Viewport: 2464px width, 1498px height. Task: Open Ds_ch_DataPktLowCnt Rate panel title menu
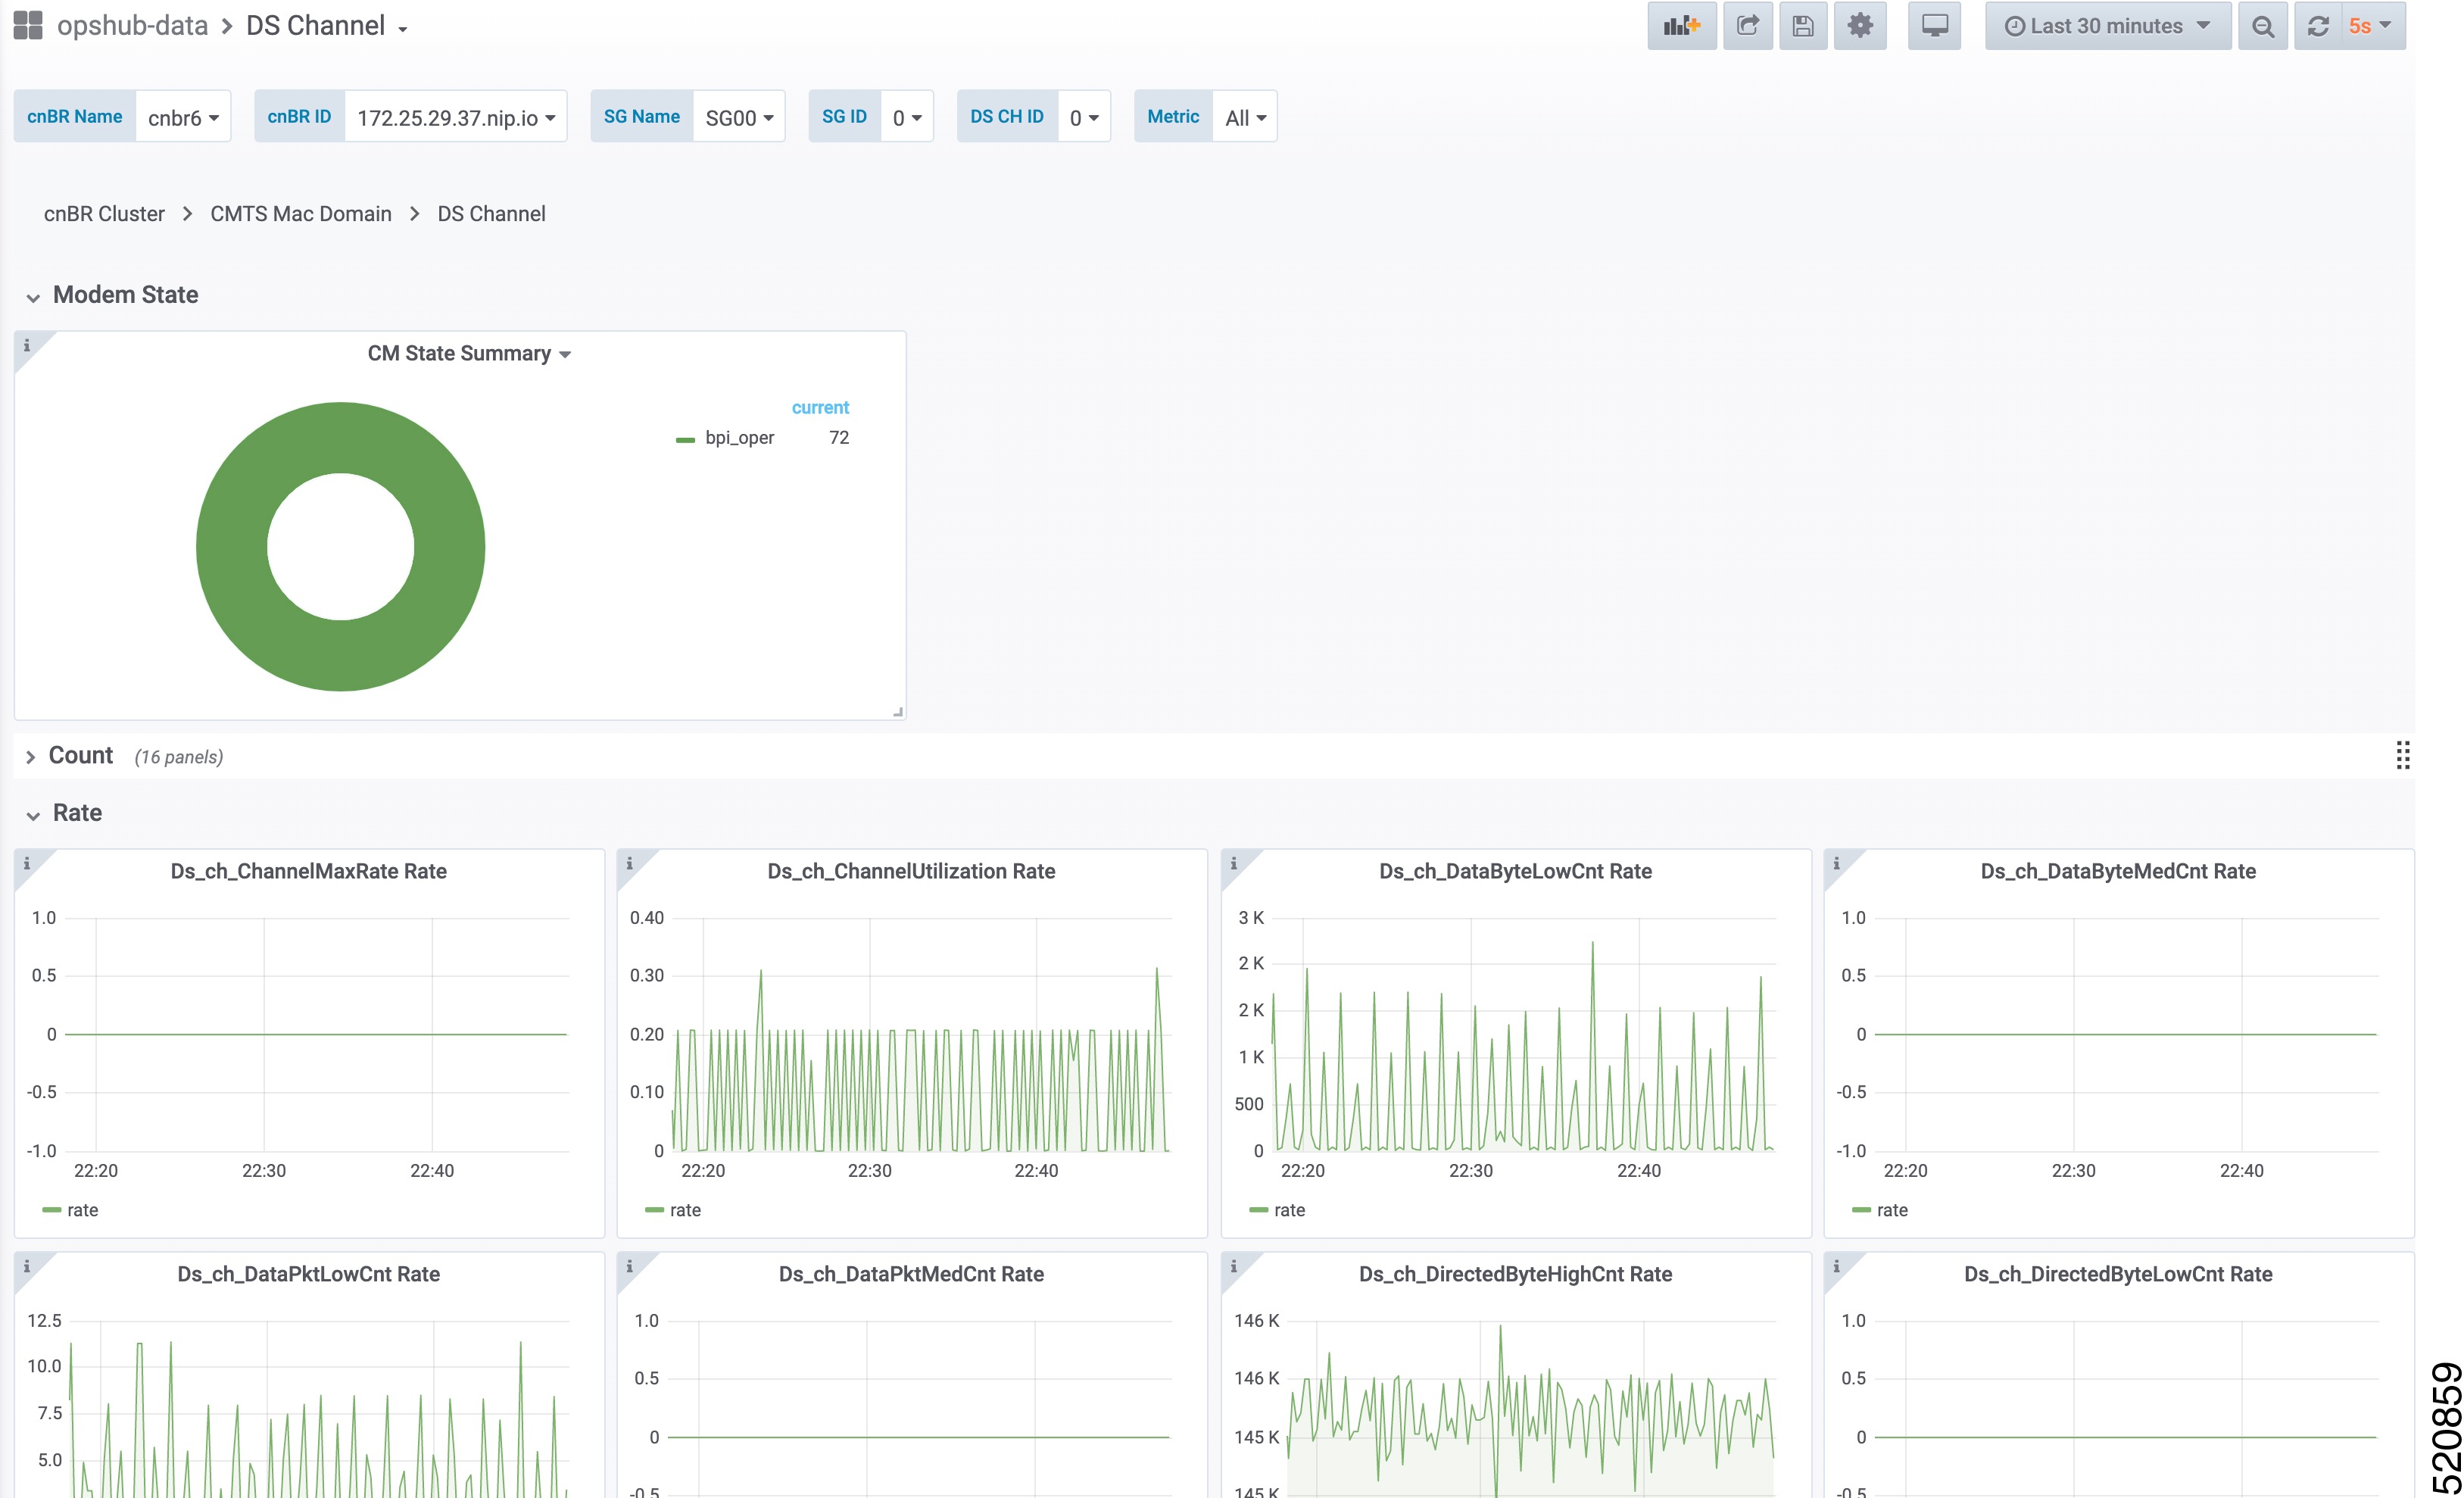coord(308,1274)
